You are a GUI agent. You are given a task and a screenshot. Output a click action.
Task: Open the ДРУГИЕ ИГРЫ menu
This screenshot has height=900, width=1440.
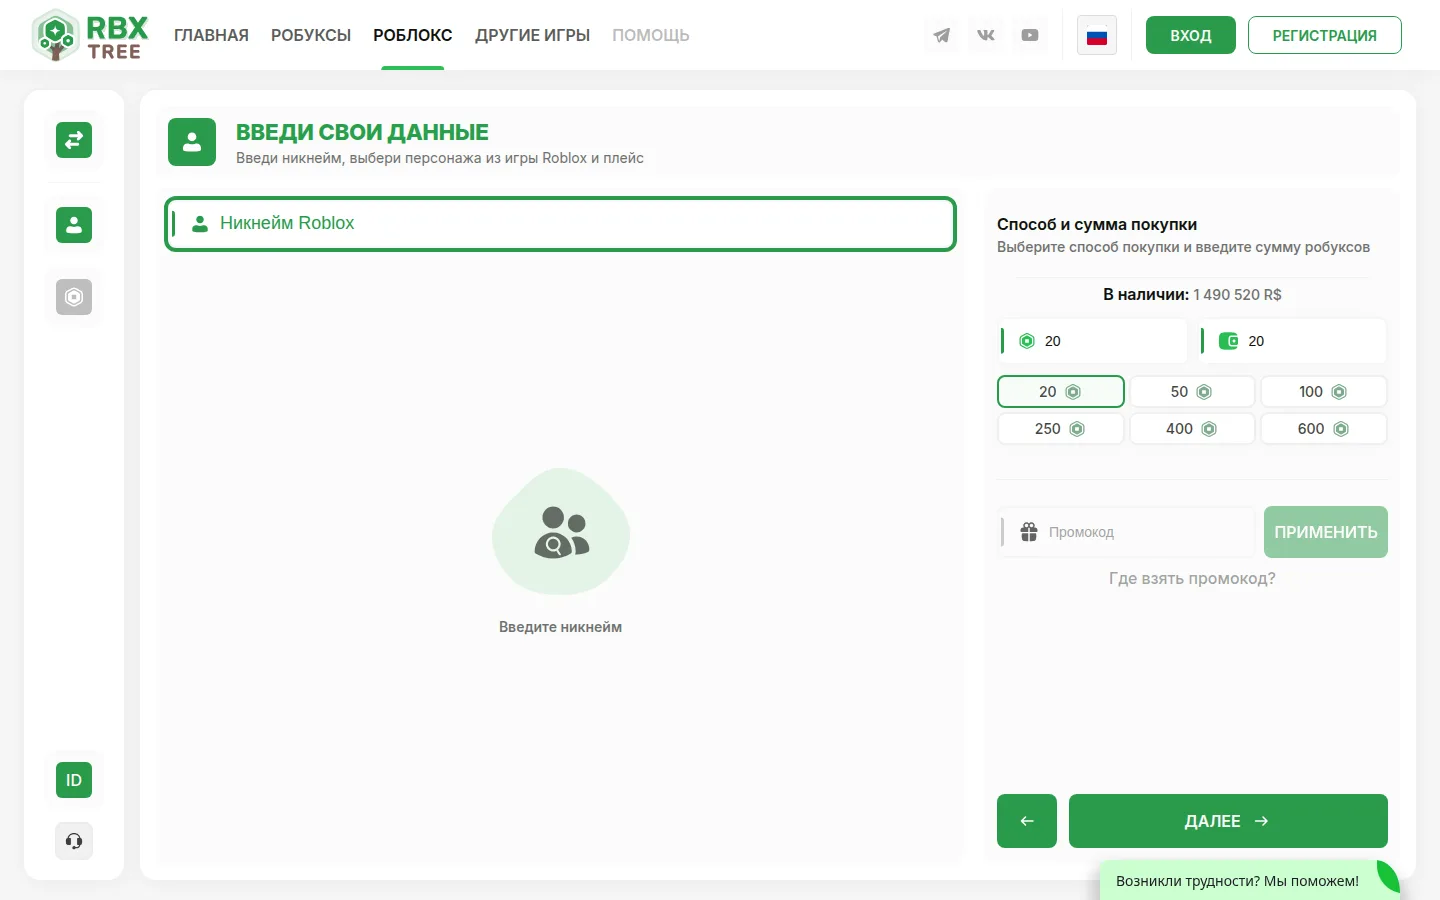[533, 36]
